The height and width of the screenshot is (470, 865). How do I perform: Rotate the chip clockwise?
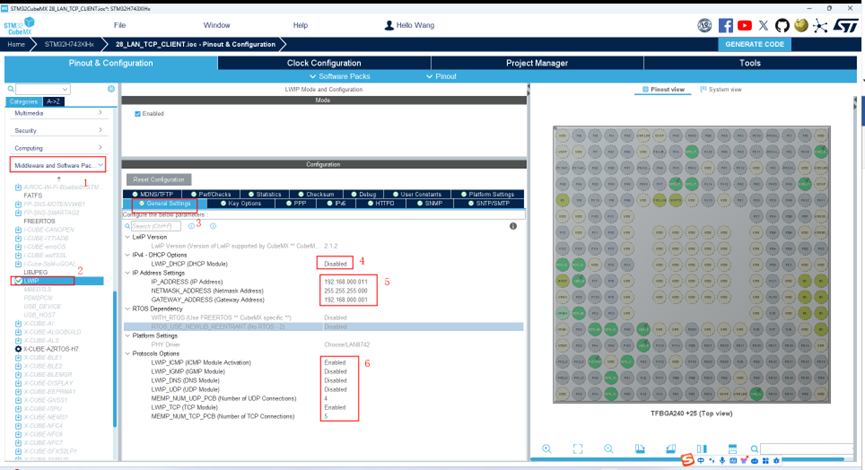click(639, 448)
